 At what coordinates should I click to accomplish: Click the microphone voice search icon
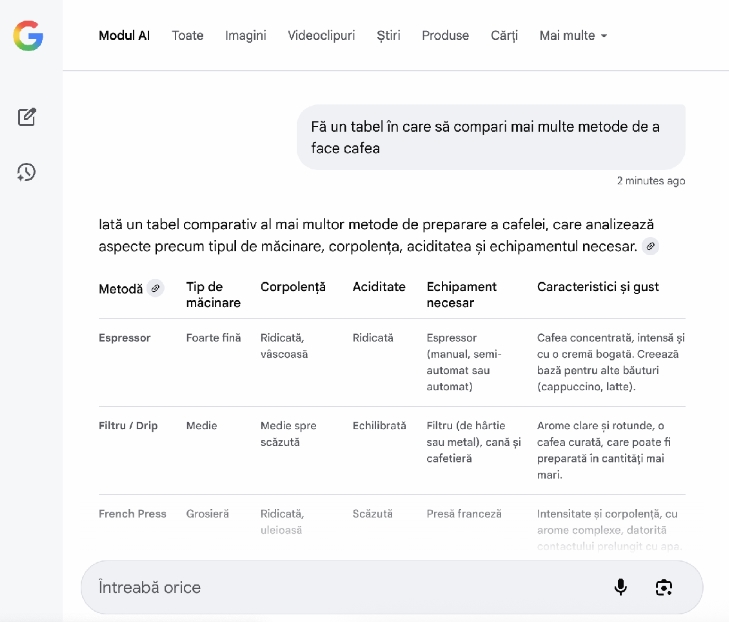coord(620,587)
